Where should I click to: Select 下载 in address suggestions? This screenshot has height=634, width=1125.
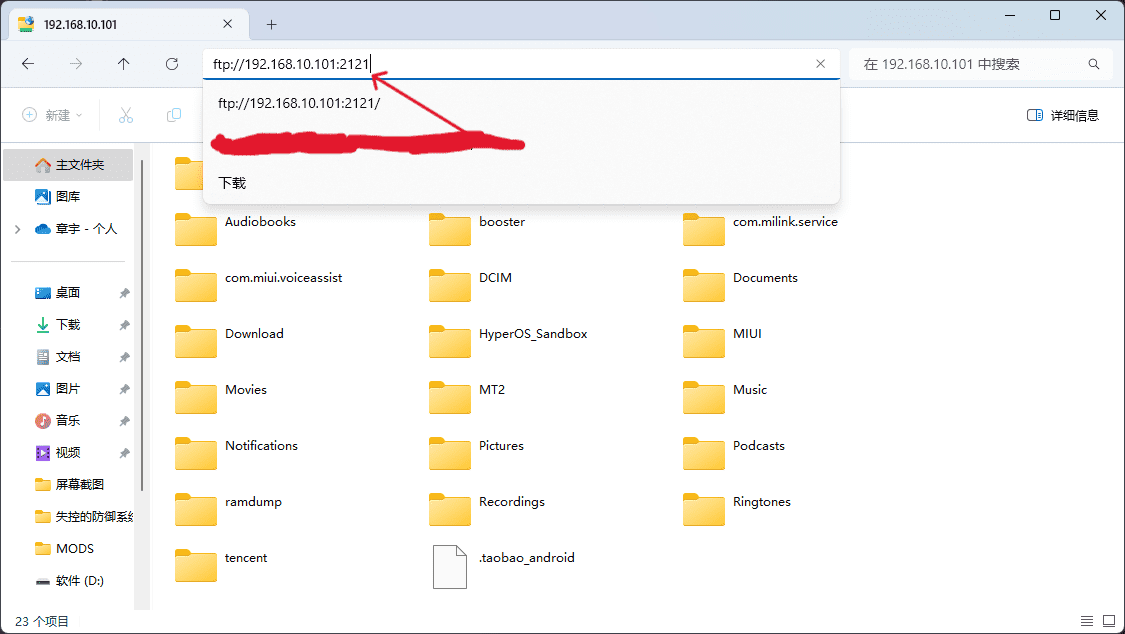click(x=232, y=183)
